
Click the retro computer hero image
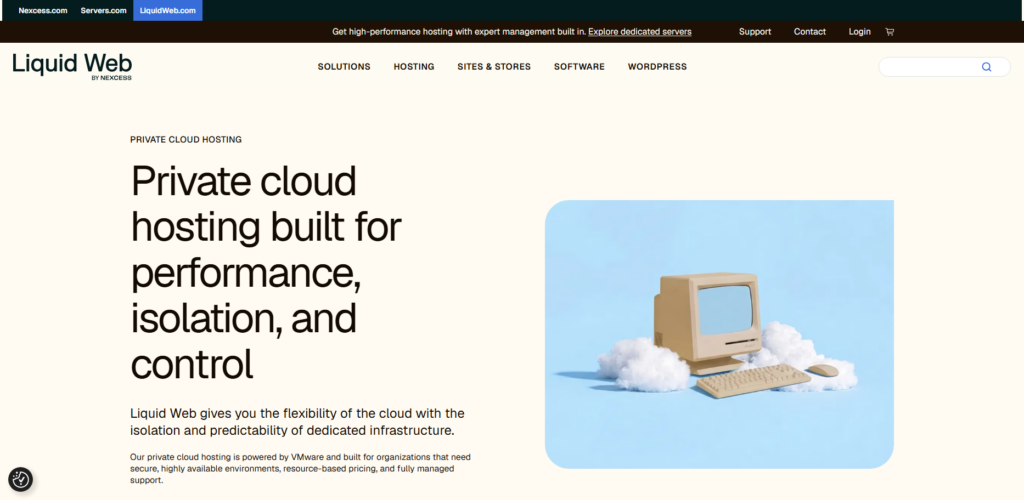pyautogui.click(x=719, y=334)
